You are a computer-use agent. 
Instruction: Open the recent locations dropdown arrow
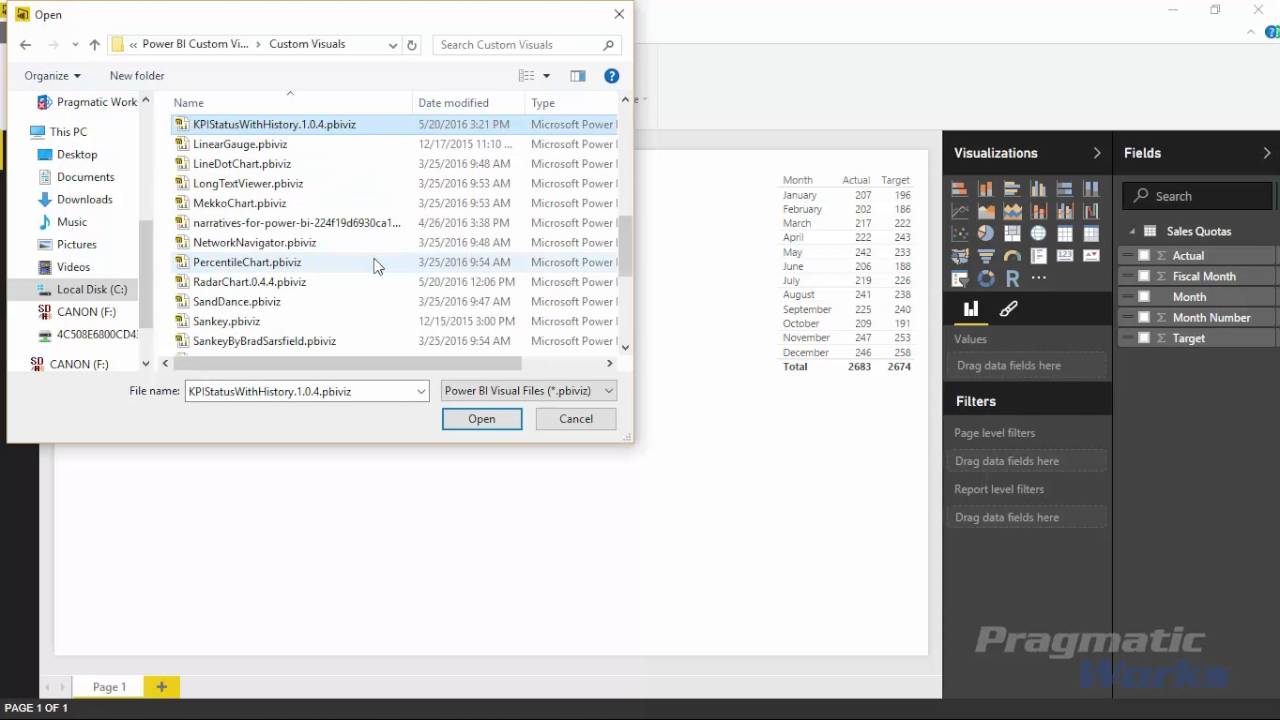point(75,45)
